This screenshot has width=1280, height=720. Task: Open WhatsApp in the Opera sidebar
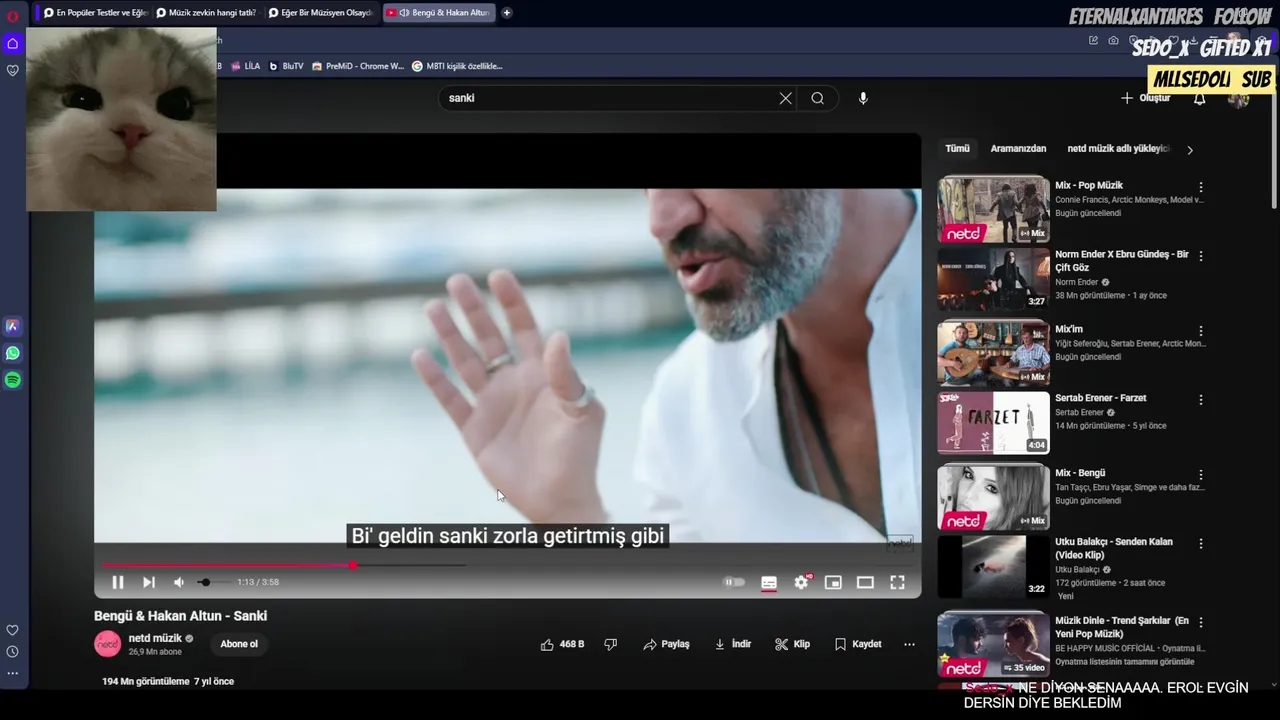(13, 353)
